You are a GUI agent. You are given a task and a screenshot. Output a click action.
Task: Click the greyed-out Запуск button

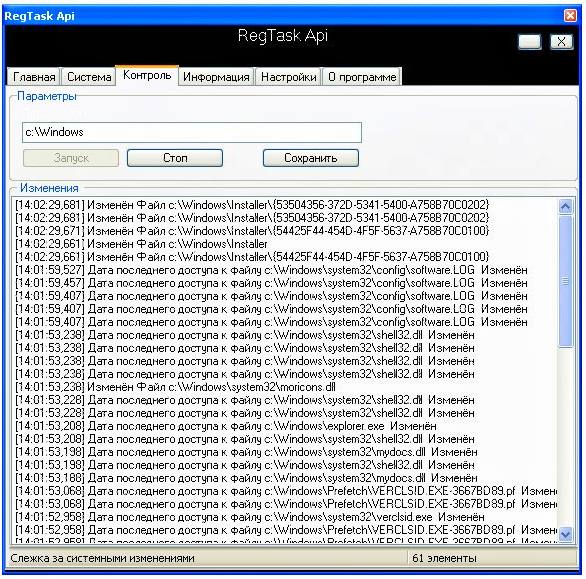71,158
